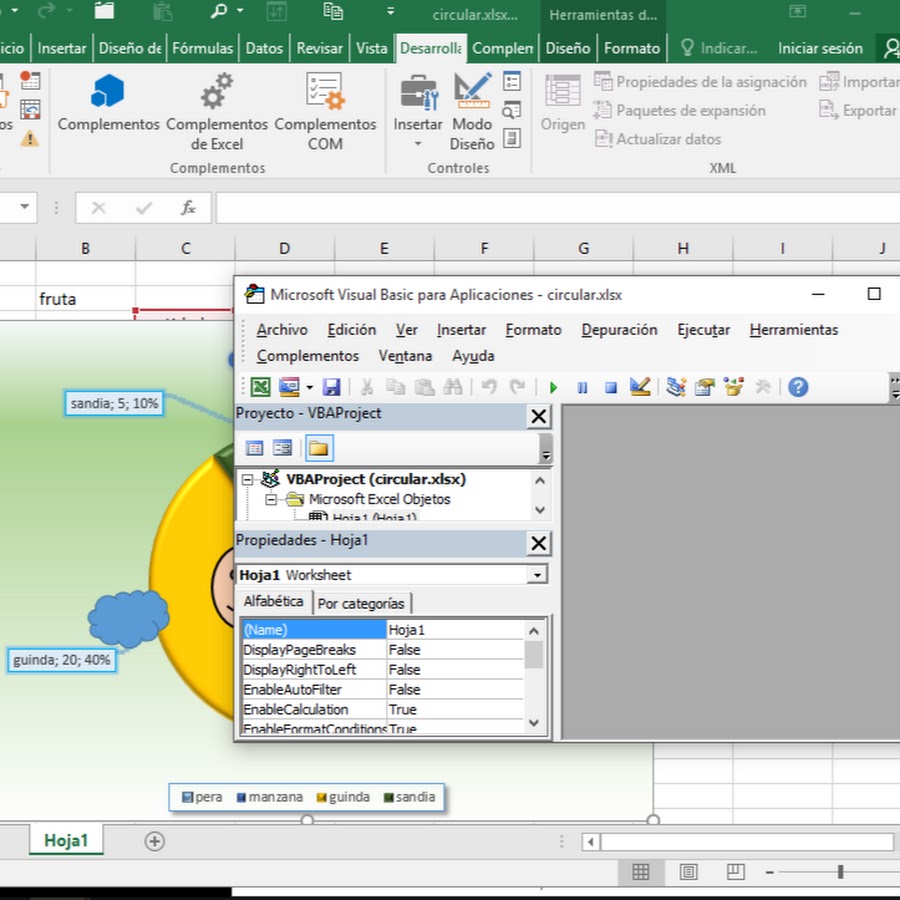Screen dimensions: 900x900
Task: Select the (Name) property value field
Action: coord(454,630)
